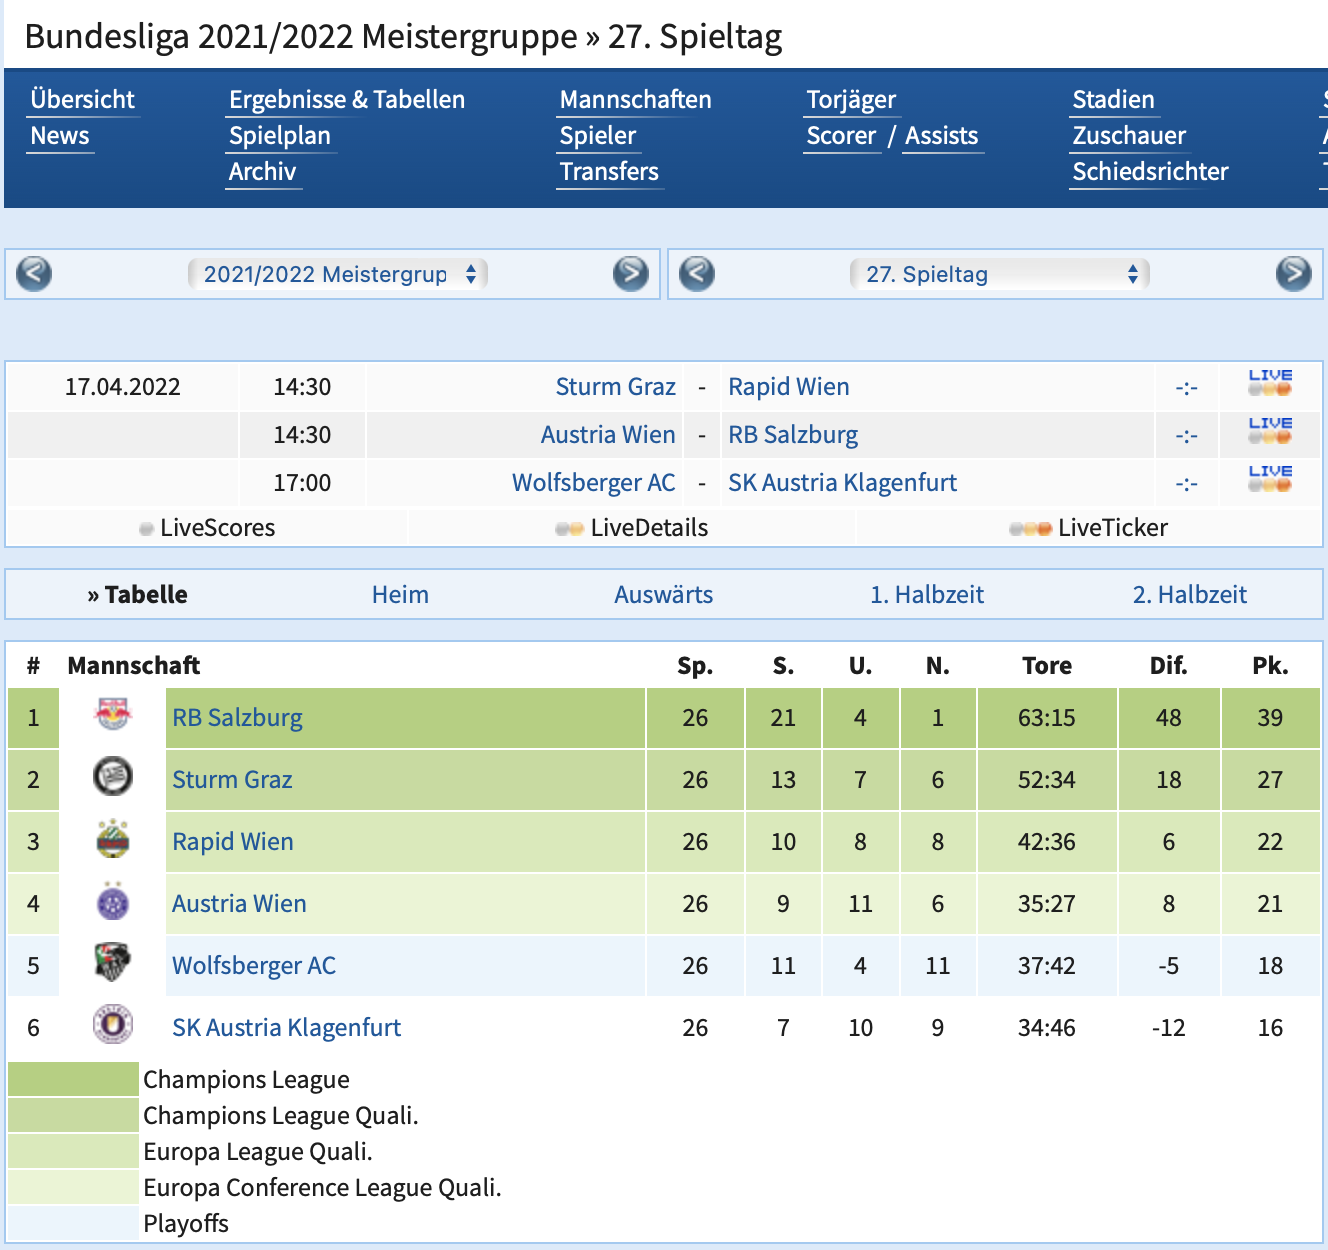
Task: Open live icon for Austria Wien match
Action: 1270,431
